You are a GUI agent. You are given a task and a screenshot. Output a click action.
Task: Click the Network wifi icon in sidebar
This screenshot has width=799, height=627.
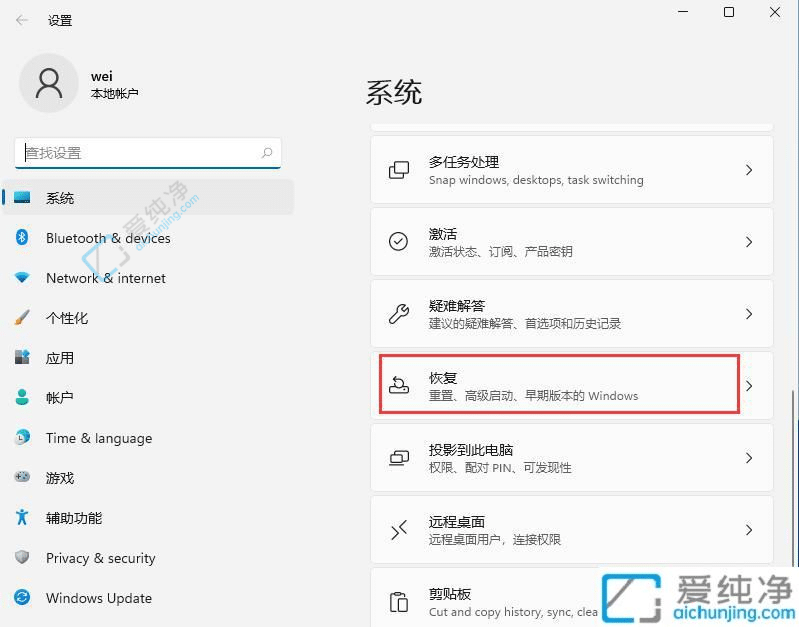tap(22, 277)
